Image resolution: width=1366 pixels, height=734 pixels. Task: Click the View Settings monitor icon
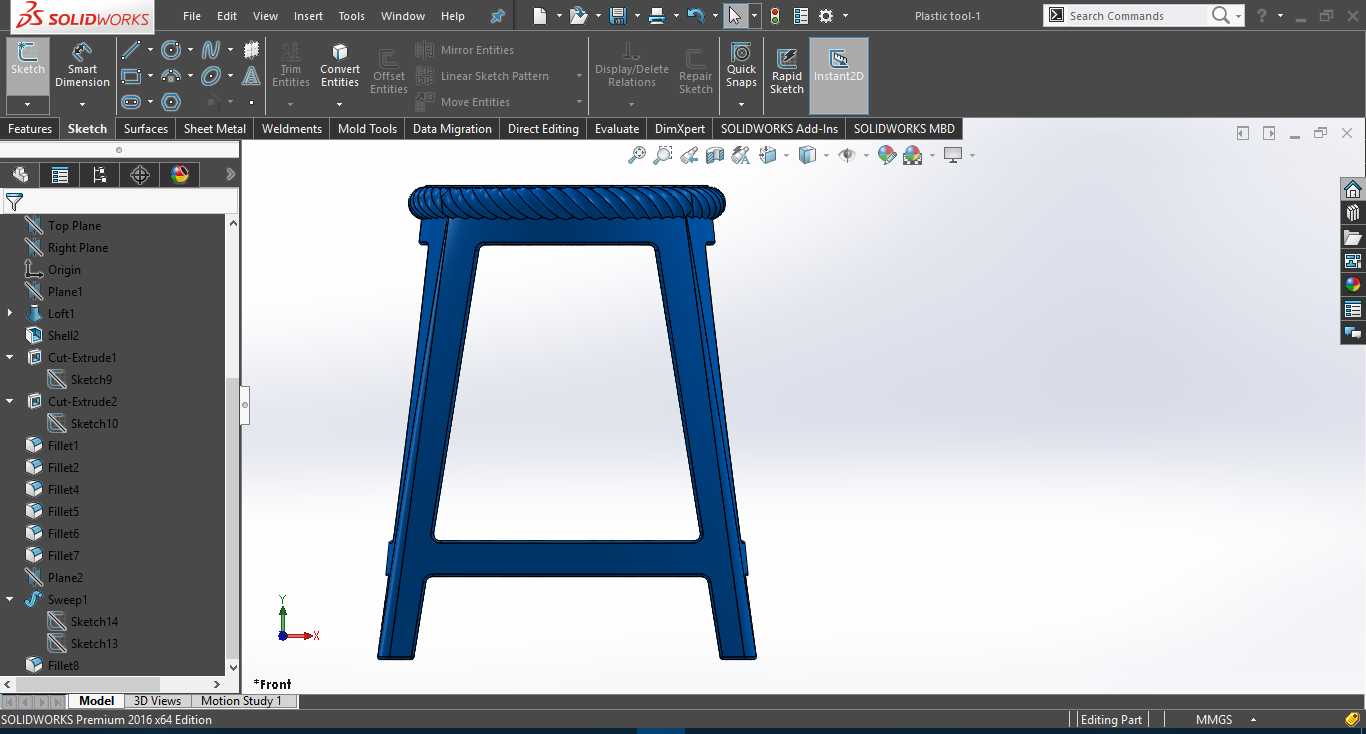953,155
